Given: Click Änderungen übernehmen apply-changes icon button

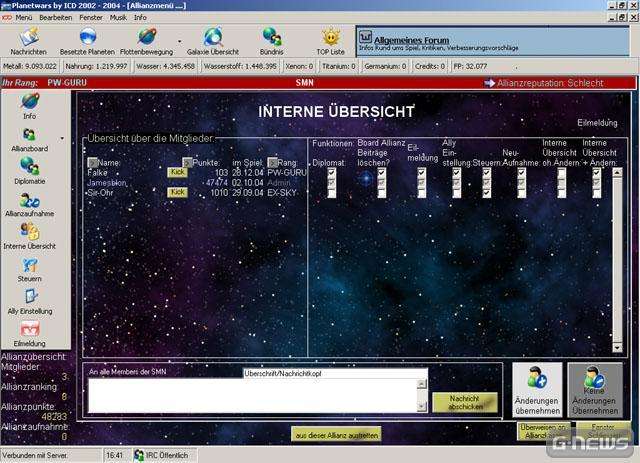Looking at the screenshot, I should click(537, 390).
